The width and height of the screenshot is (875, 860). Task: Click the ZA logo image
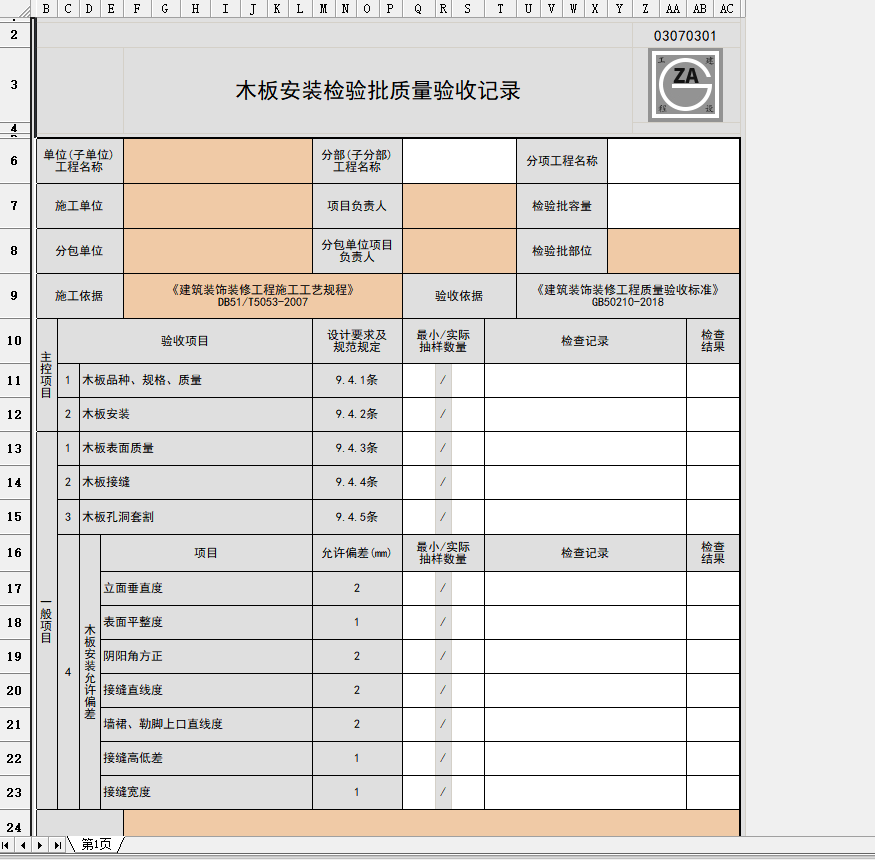(x=685, y=85)
